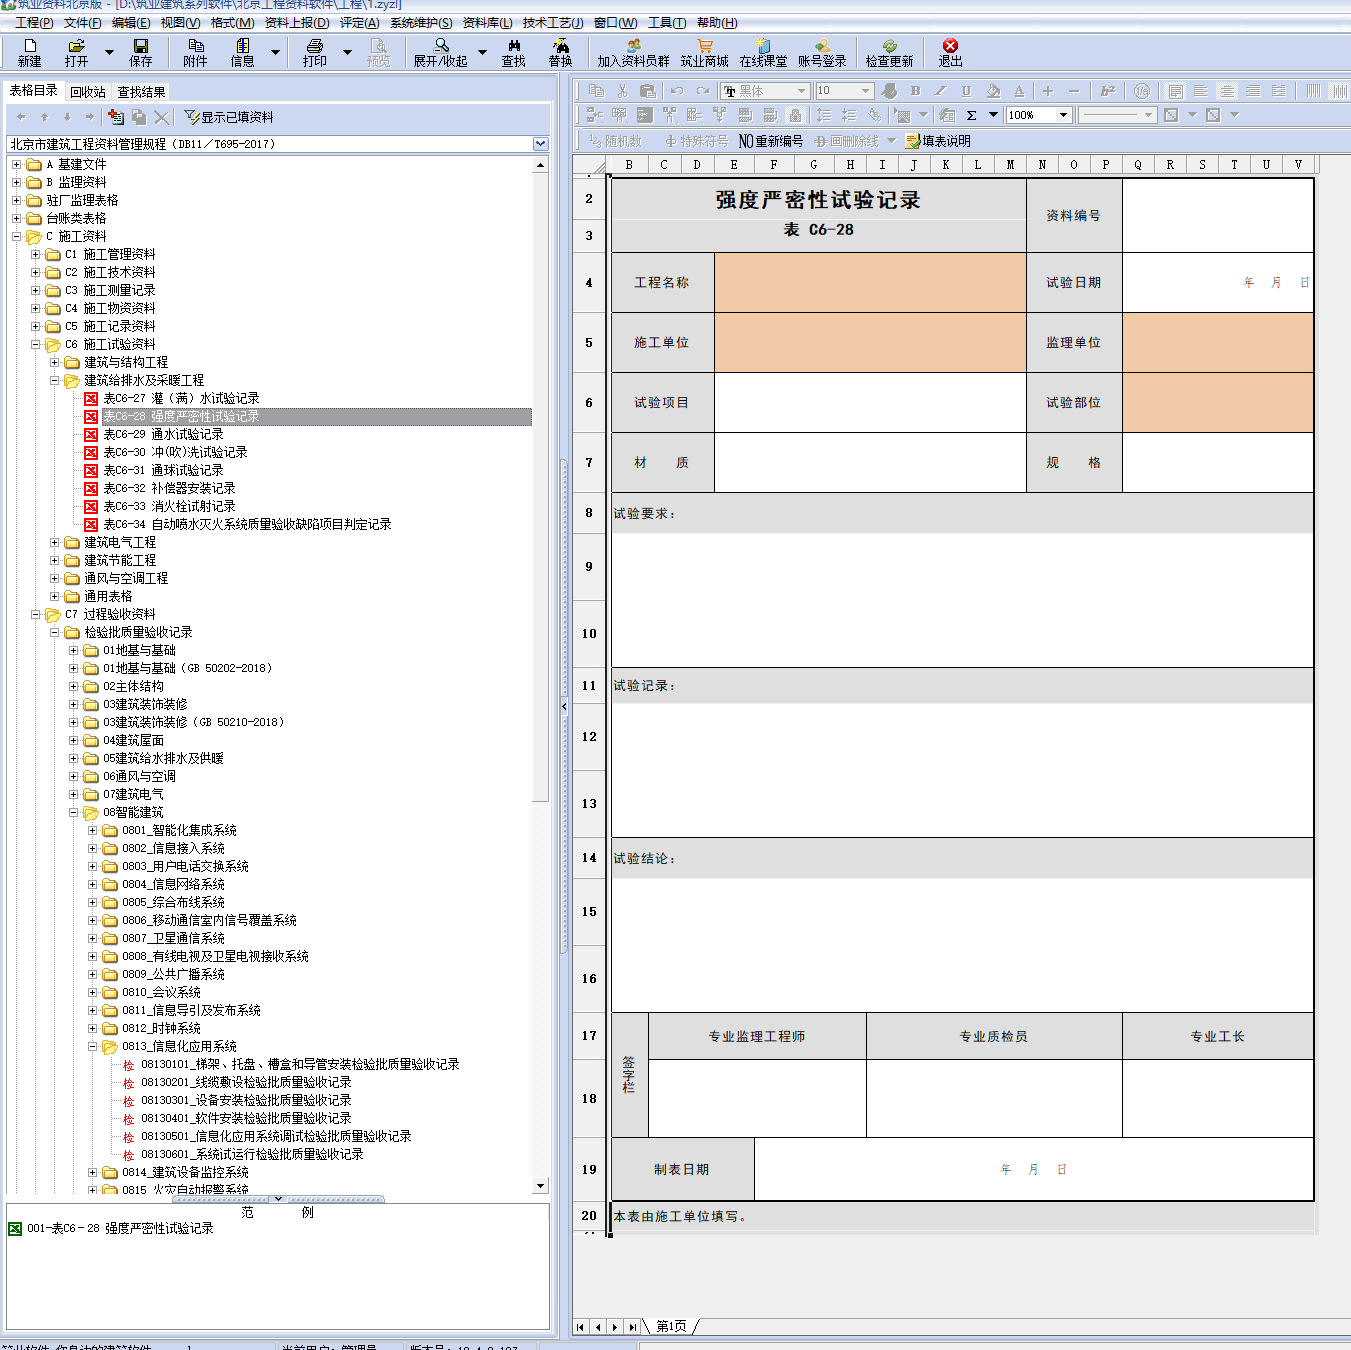This screenshot has height=1350, width=1351.
Task: Open the 帮助(H) menu
Action: tap(717, 23)
